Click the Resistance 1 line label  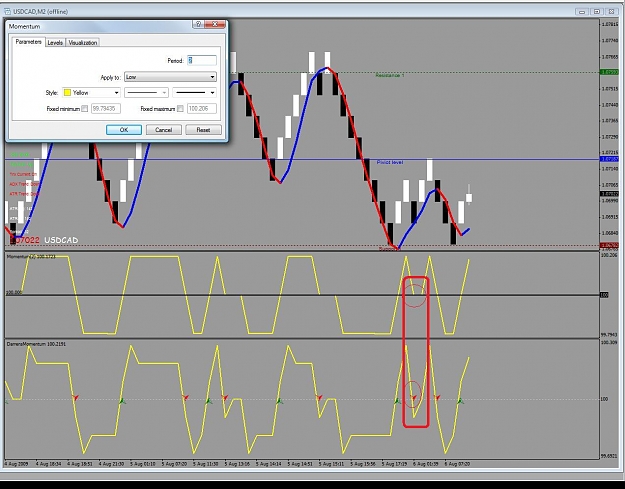pos(390,75)
